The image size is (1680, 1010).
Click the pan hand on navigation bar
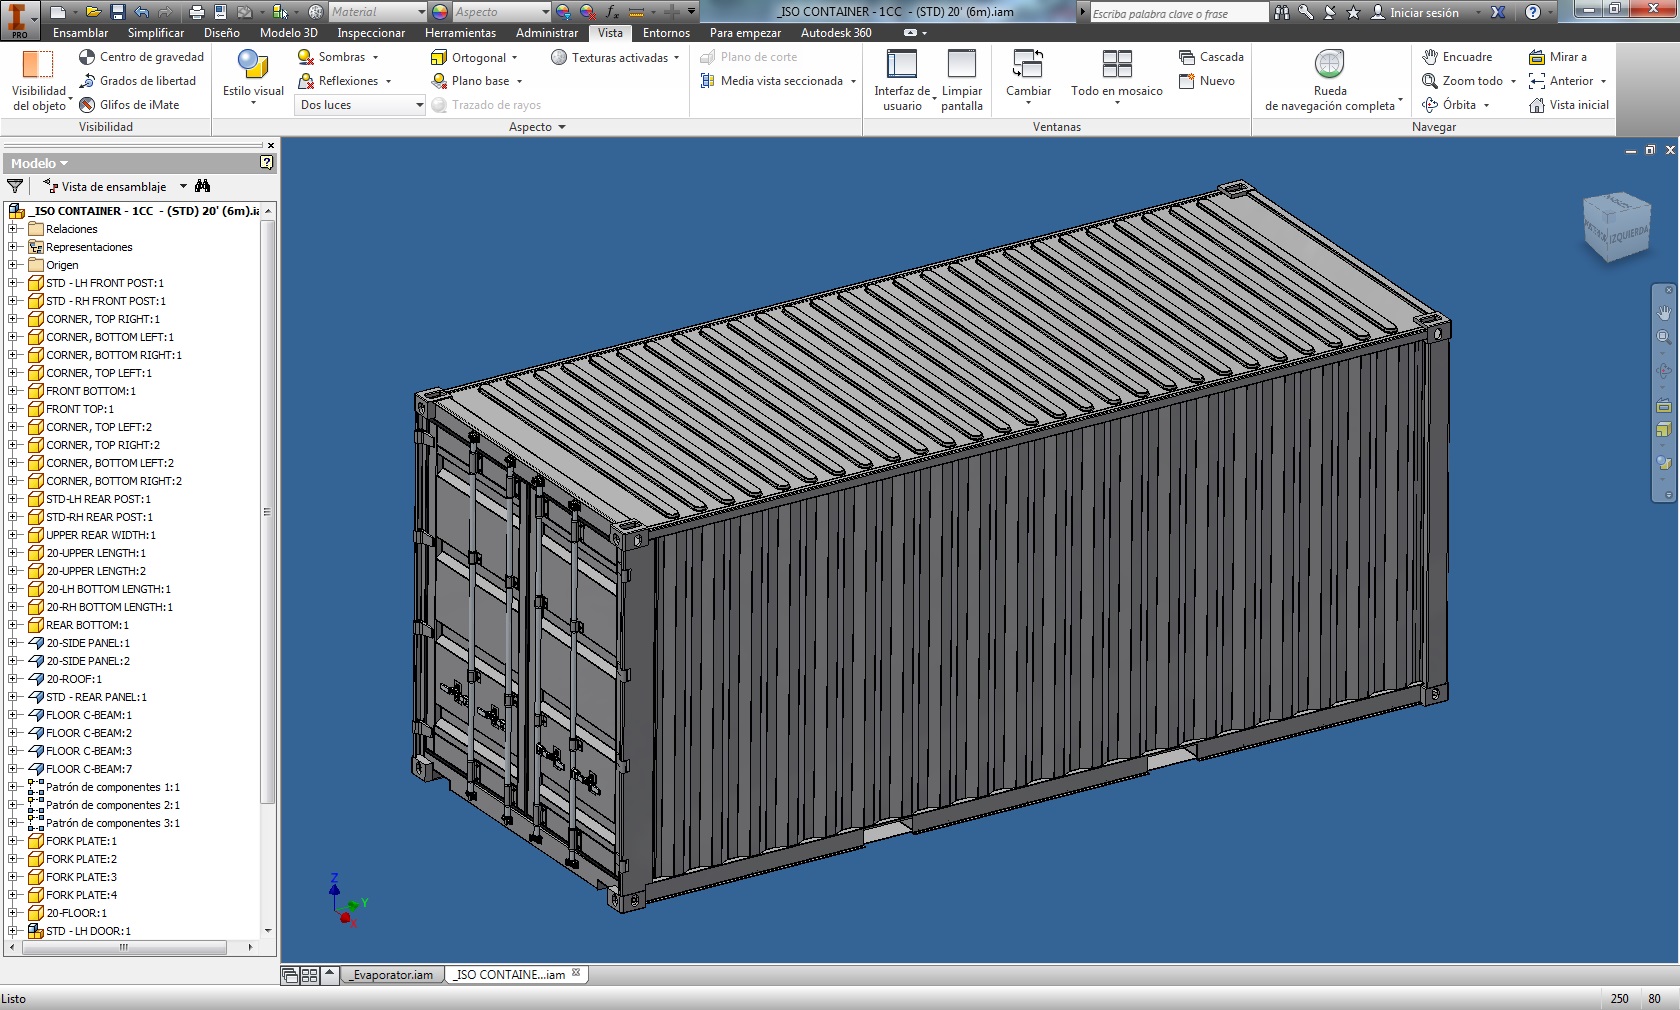tap(1664, 313)
